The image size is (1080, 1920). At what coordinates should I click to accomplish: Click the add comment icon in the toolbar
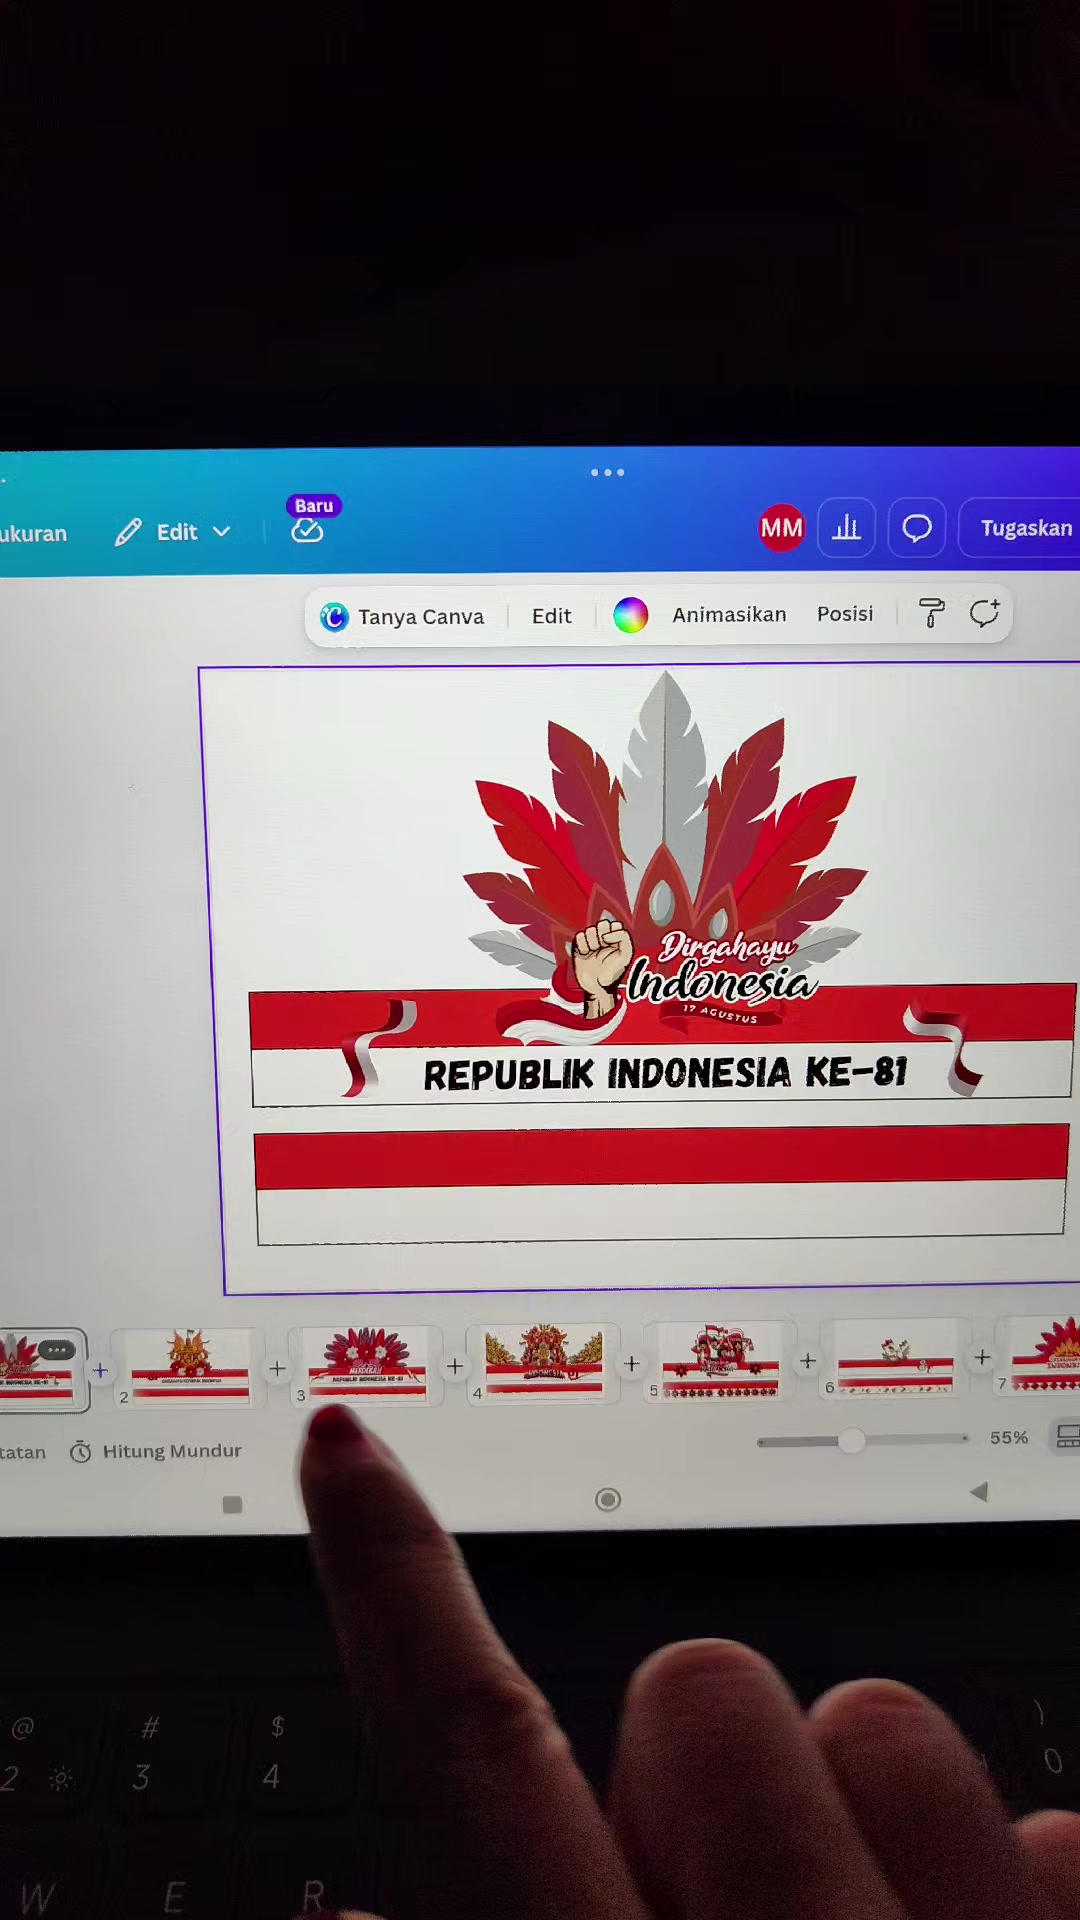click(984, 612)
